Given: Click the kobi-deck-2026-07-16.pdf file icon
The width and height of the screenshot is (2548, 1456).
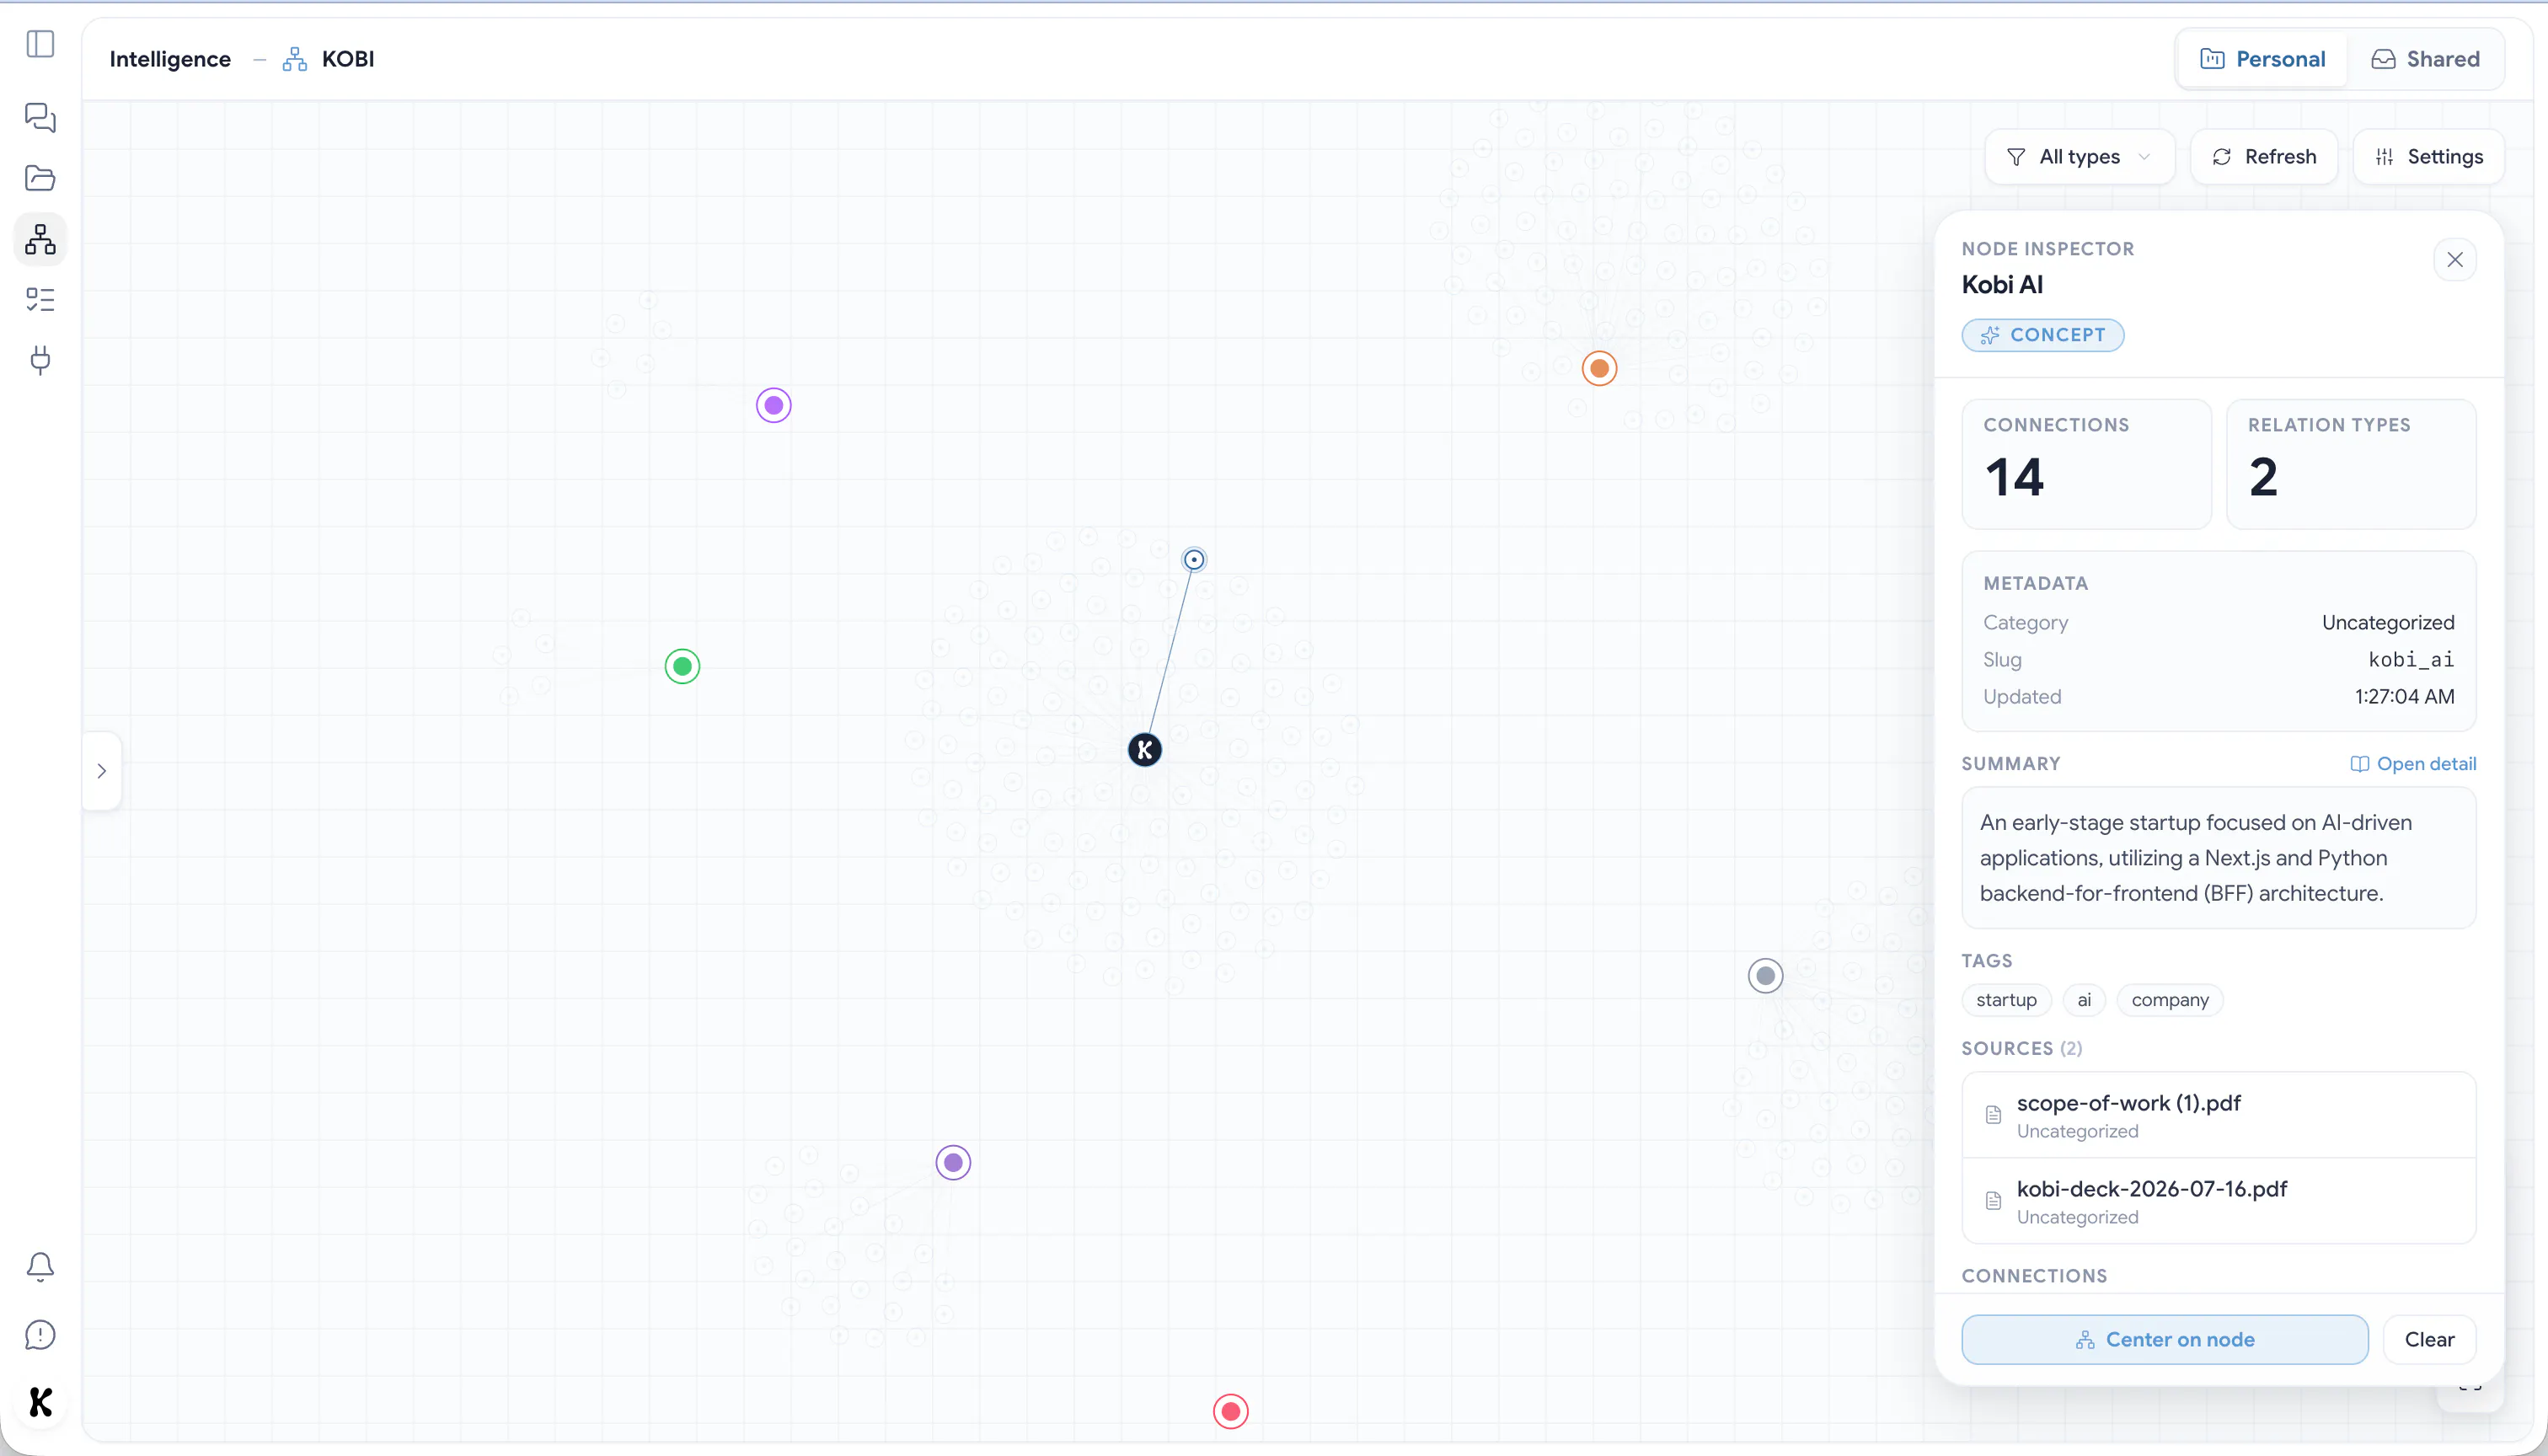Looking at the screenshot, I should pyautogui.click(x=1993, y=1201).
